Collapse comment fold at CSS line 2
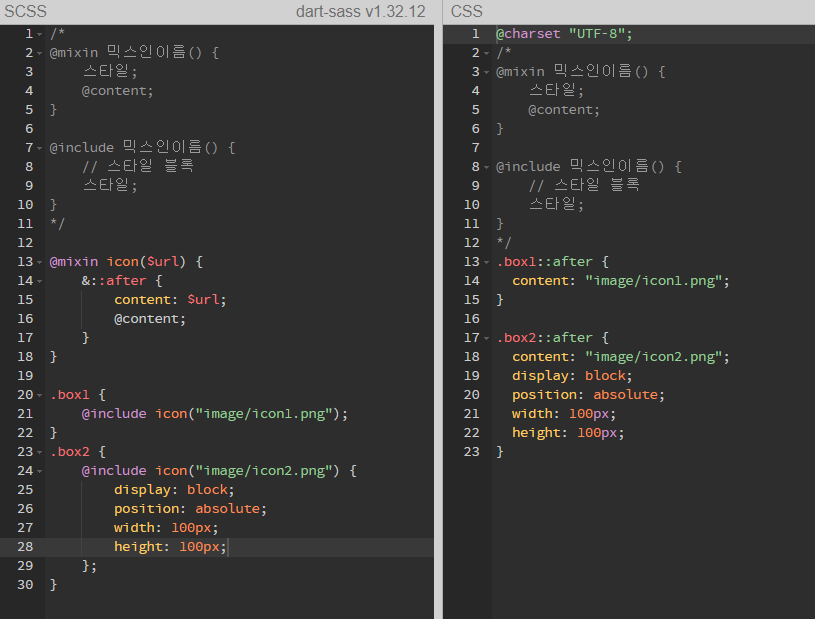815x619 pixels. (x=487, y=53)
